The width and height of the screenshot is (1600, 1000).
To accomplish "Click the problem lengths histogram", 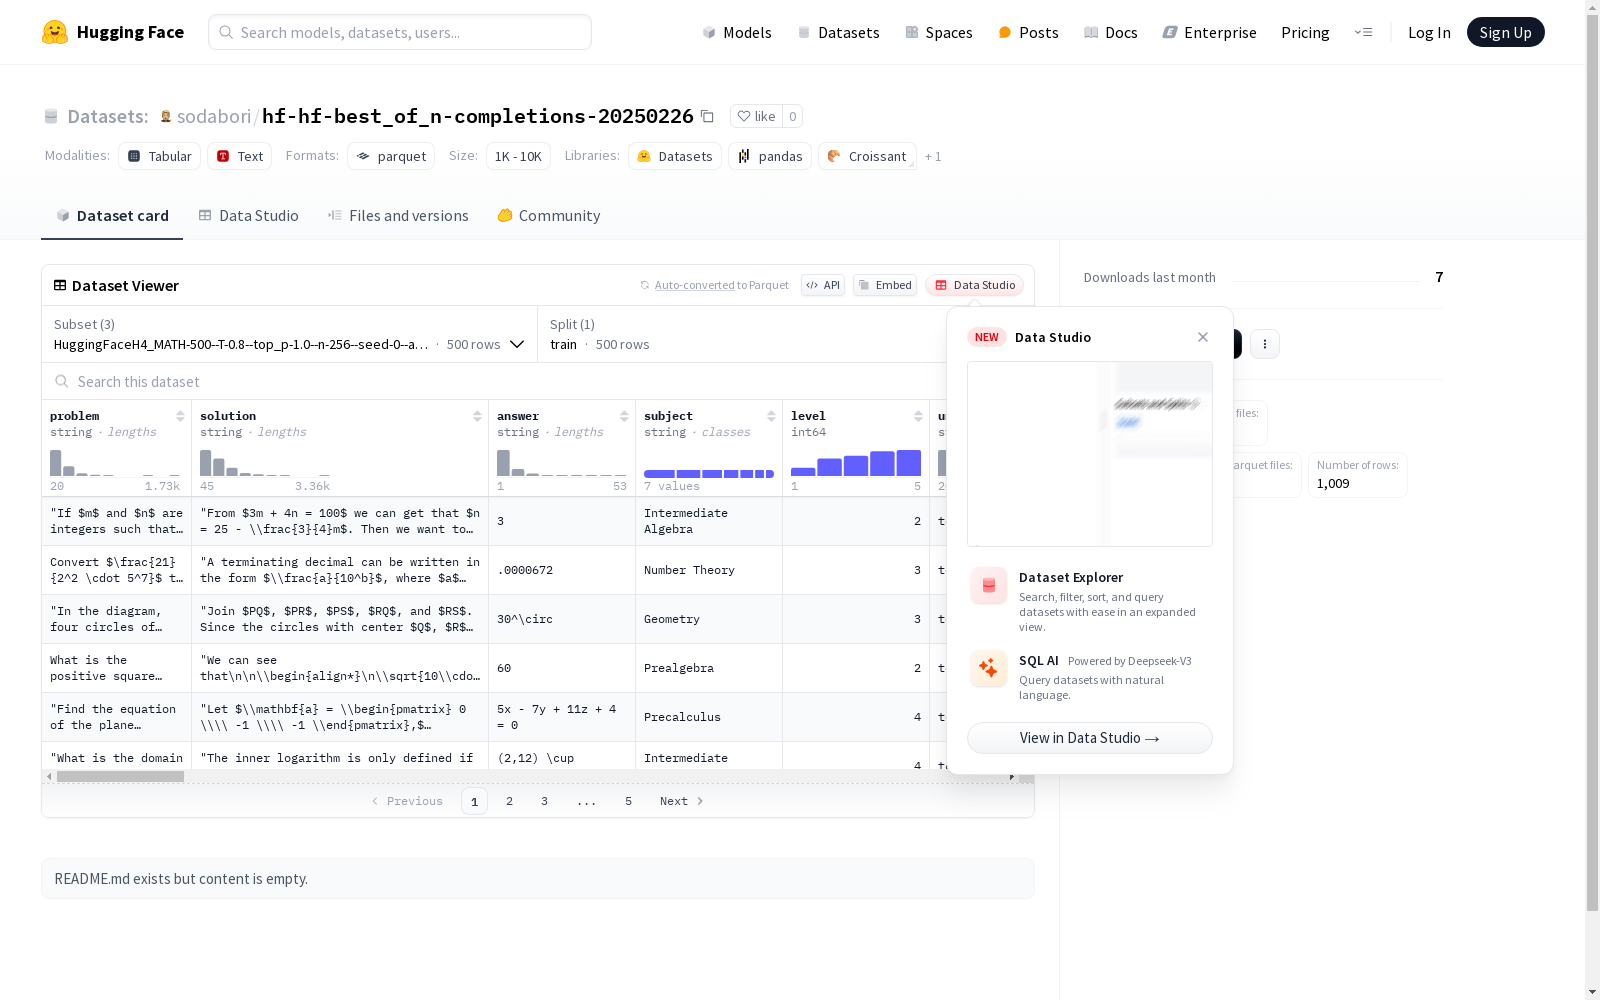I will tap(115, 463).
